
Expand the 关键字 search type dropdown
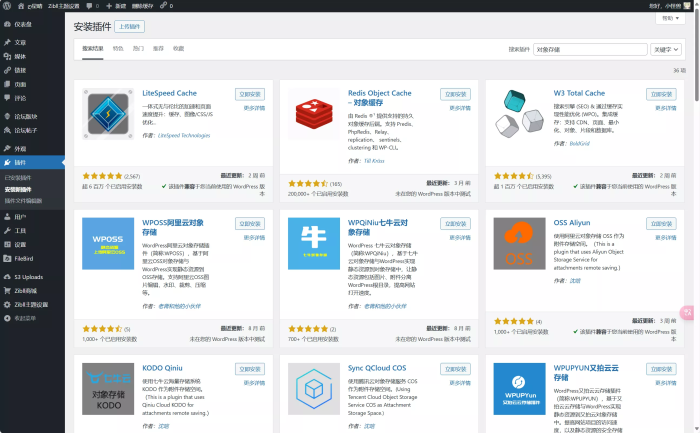click(662, 48)
